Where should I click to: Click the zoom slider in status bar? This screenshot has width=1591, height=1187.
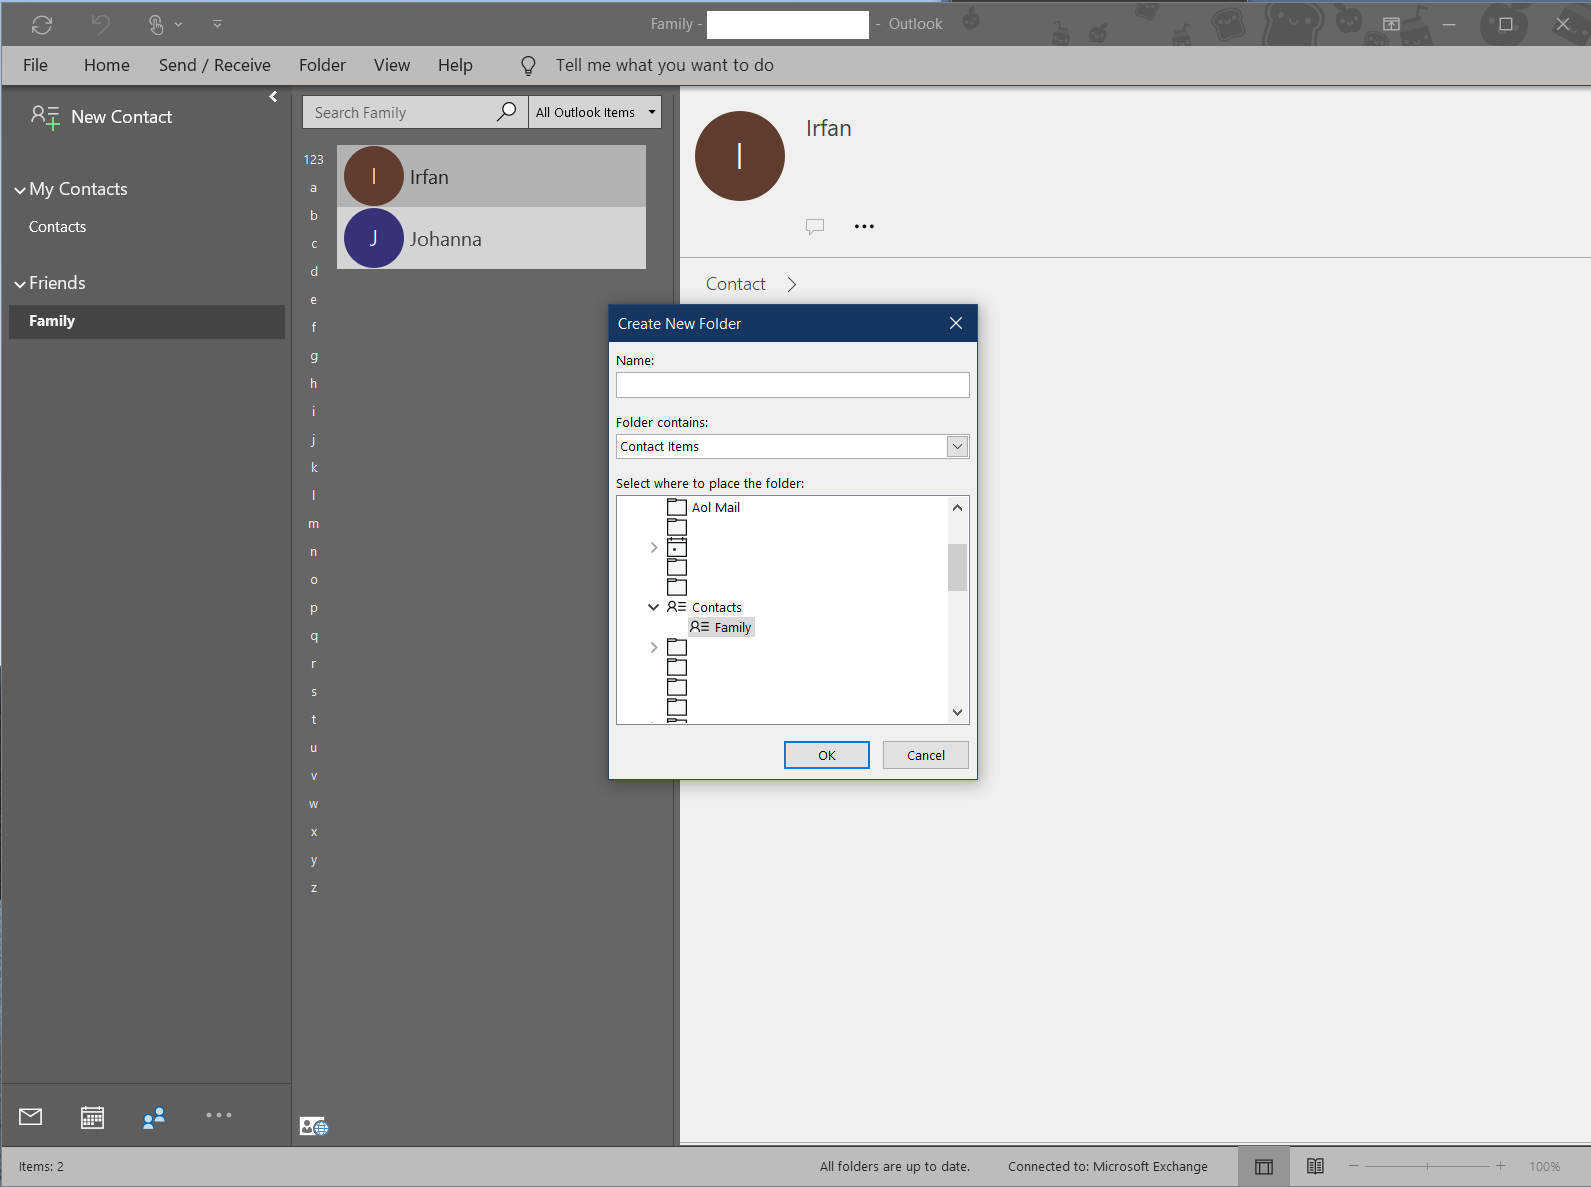pos(1427,1166)
